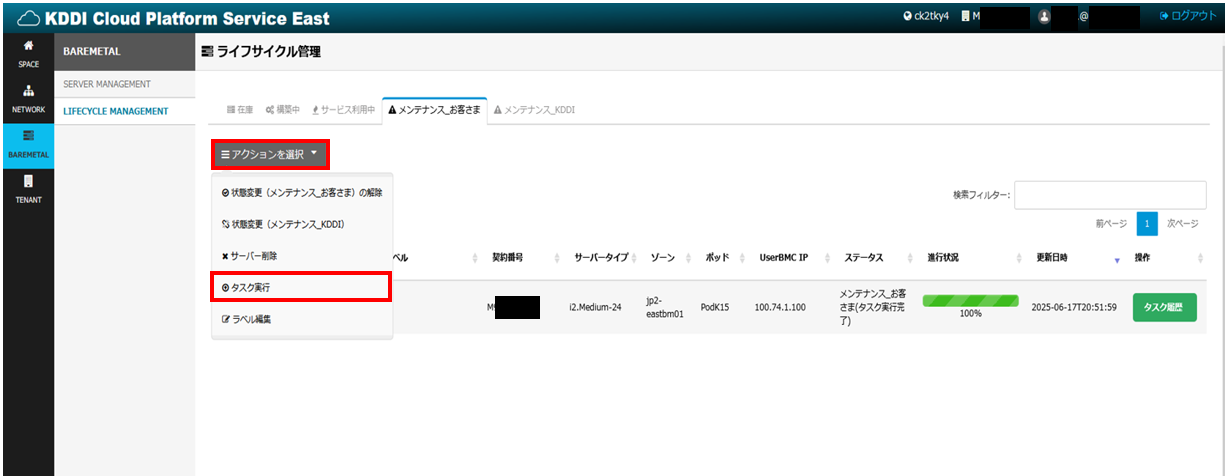Open the アクションを選択 dropdown
This screenshot has width=1229, height=476.
coord(270,154)
